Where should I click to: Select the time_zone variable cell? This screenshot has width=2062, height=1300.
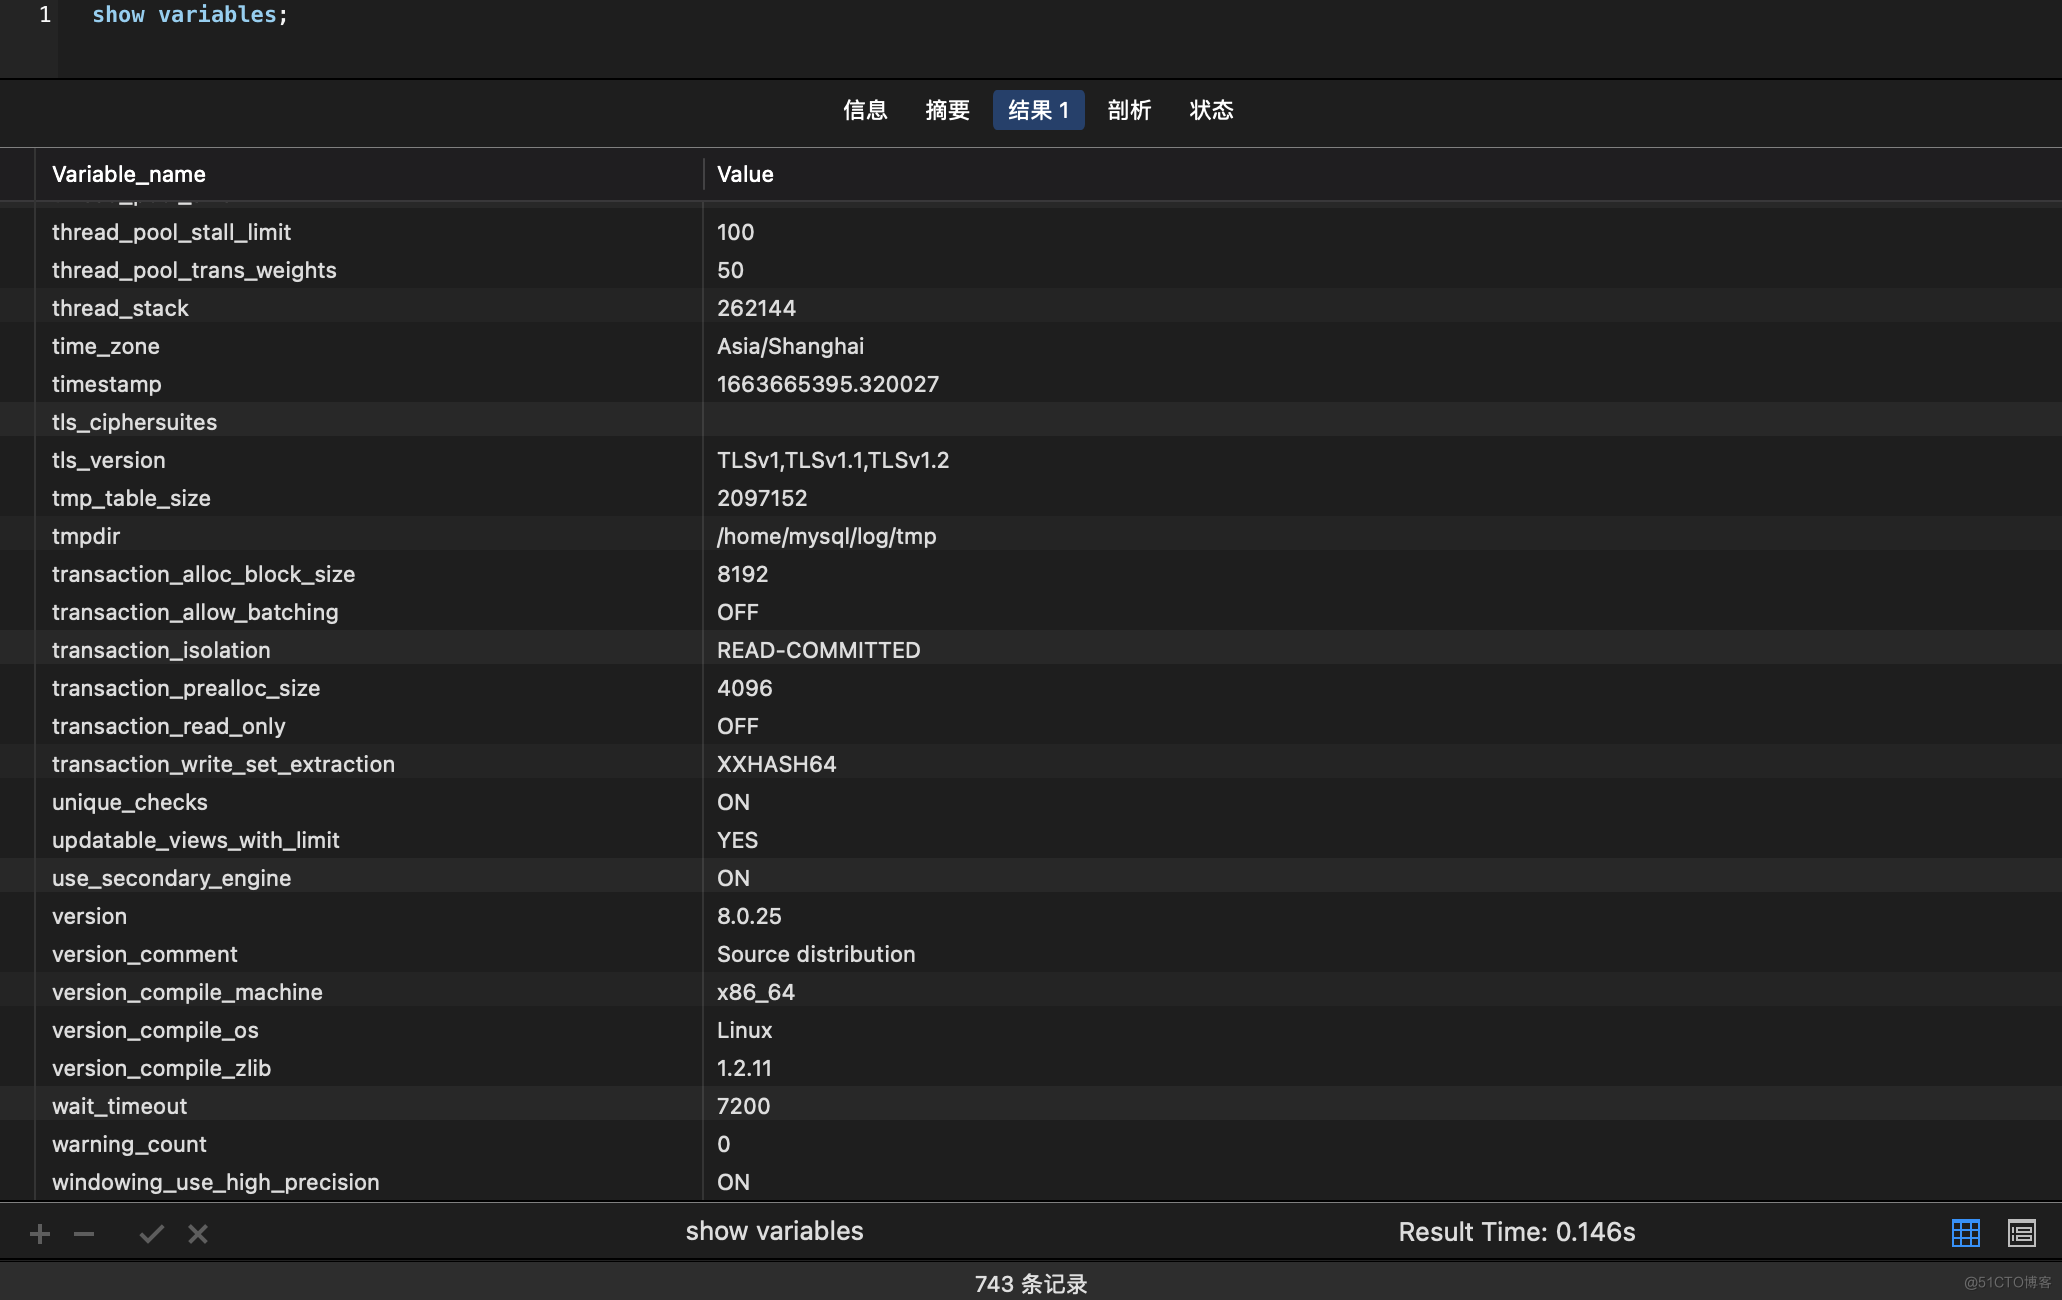[x=106, y=346]
